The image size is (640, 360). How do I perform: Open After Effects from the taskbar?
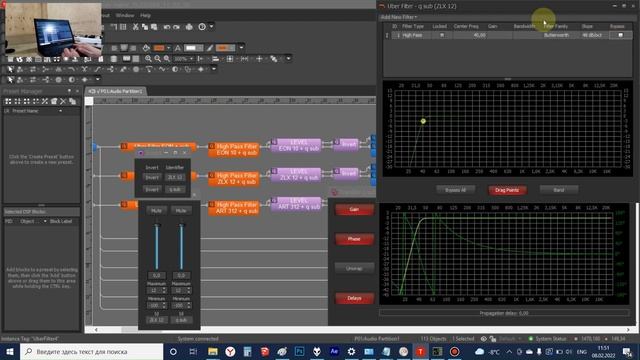[334, 351]
